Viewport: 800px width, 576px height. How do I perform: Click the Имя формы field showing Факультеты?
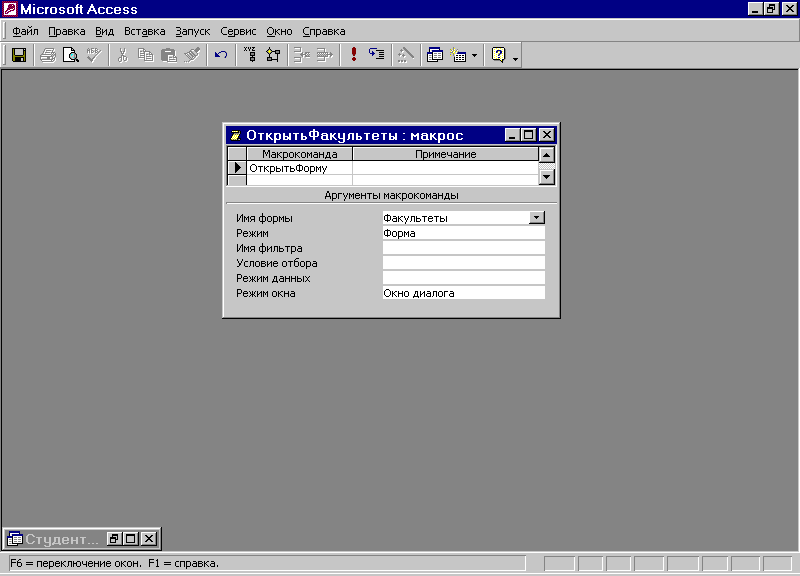(455, 218)
